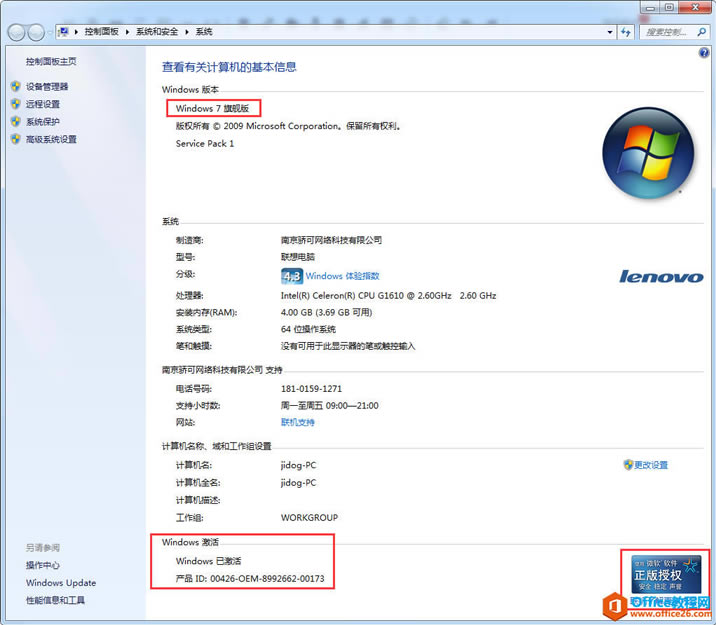Click in the search control panel field
The width and height of the screenshot is (716, 625).
pos(668,32)
